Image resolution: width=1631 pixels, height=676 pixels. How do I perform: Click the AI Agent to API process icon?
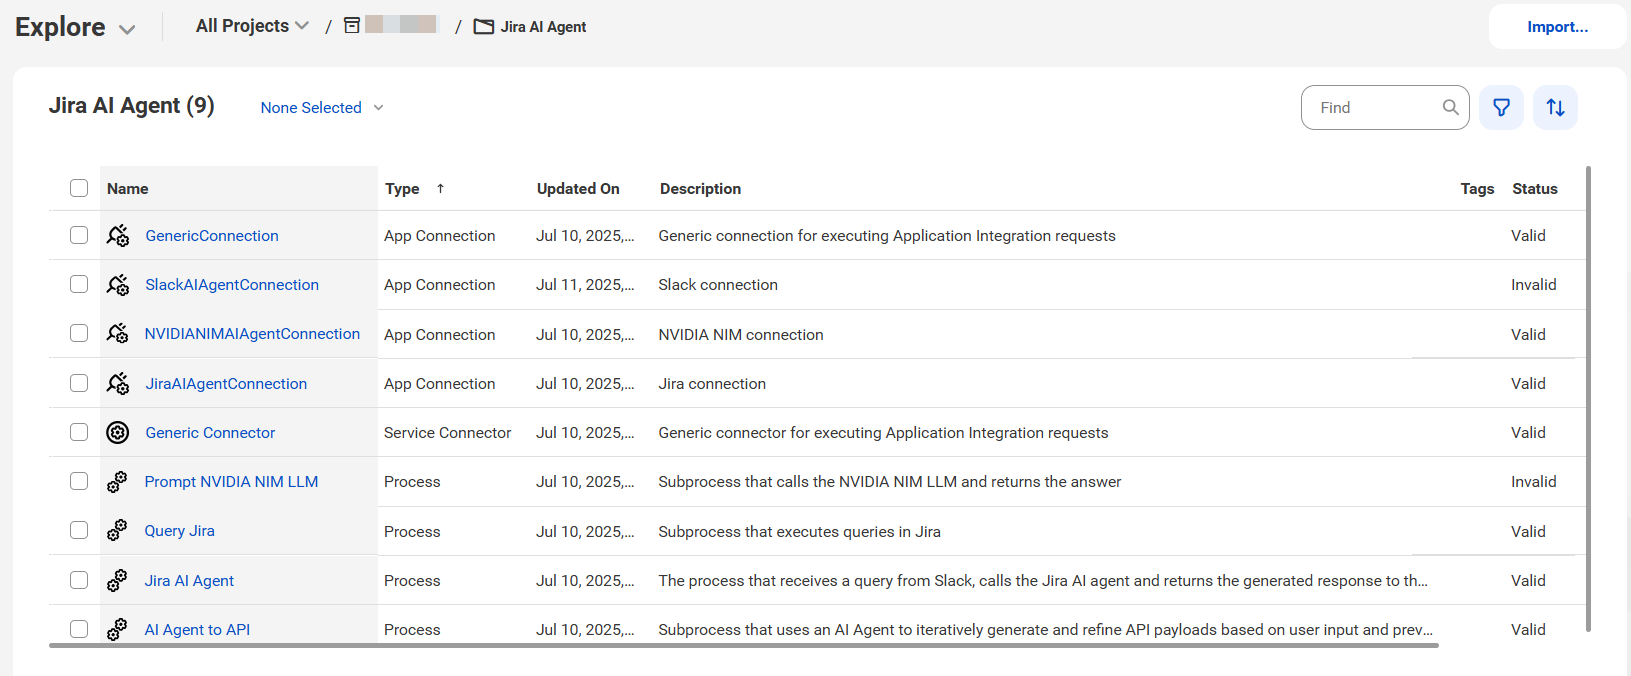point(117,629)
